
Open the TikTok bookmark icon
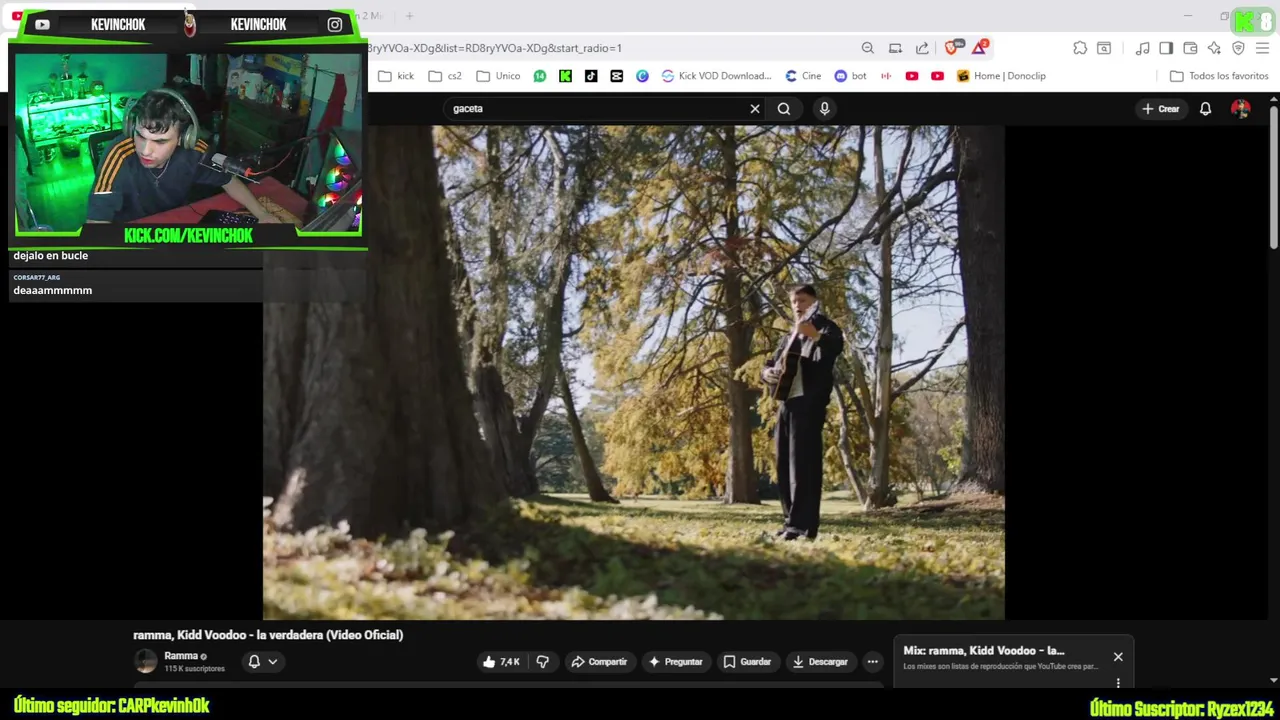[591, 76]
